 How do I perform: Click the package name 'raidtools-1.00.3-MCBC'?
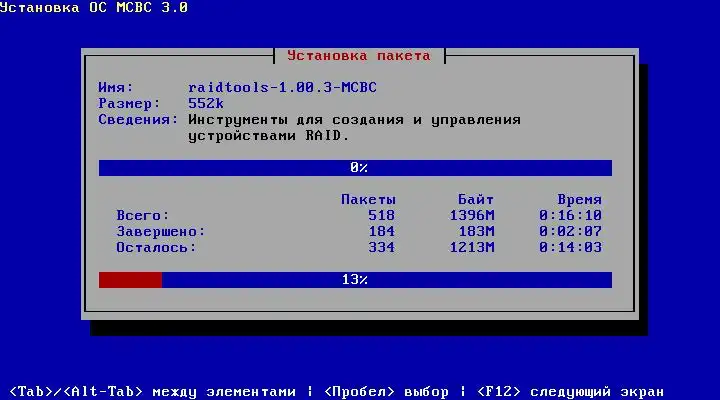[282, 87]
